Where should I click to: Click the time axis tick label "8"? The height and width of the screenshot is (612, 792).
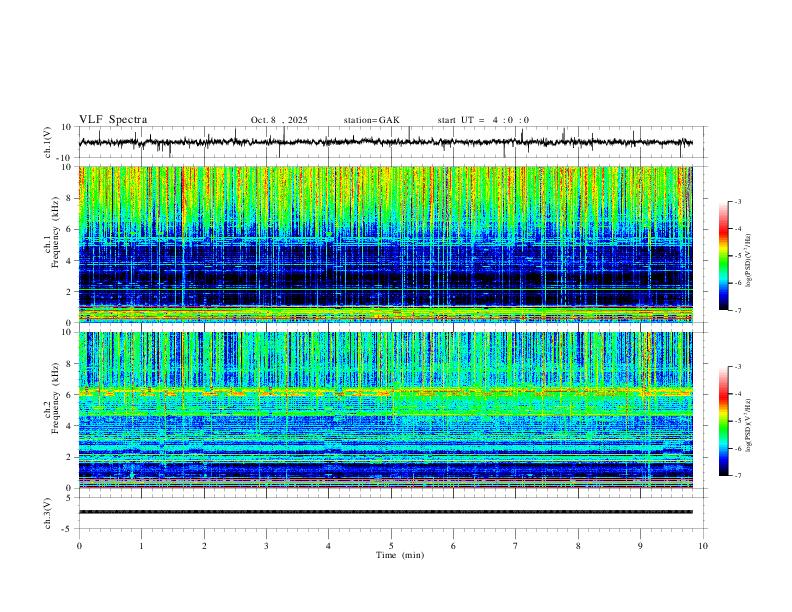tap(578, 546)
